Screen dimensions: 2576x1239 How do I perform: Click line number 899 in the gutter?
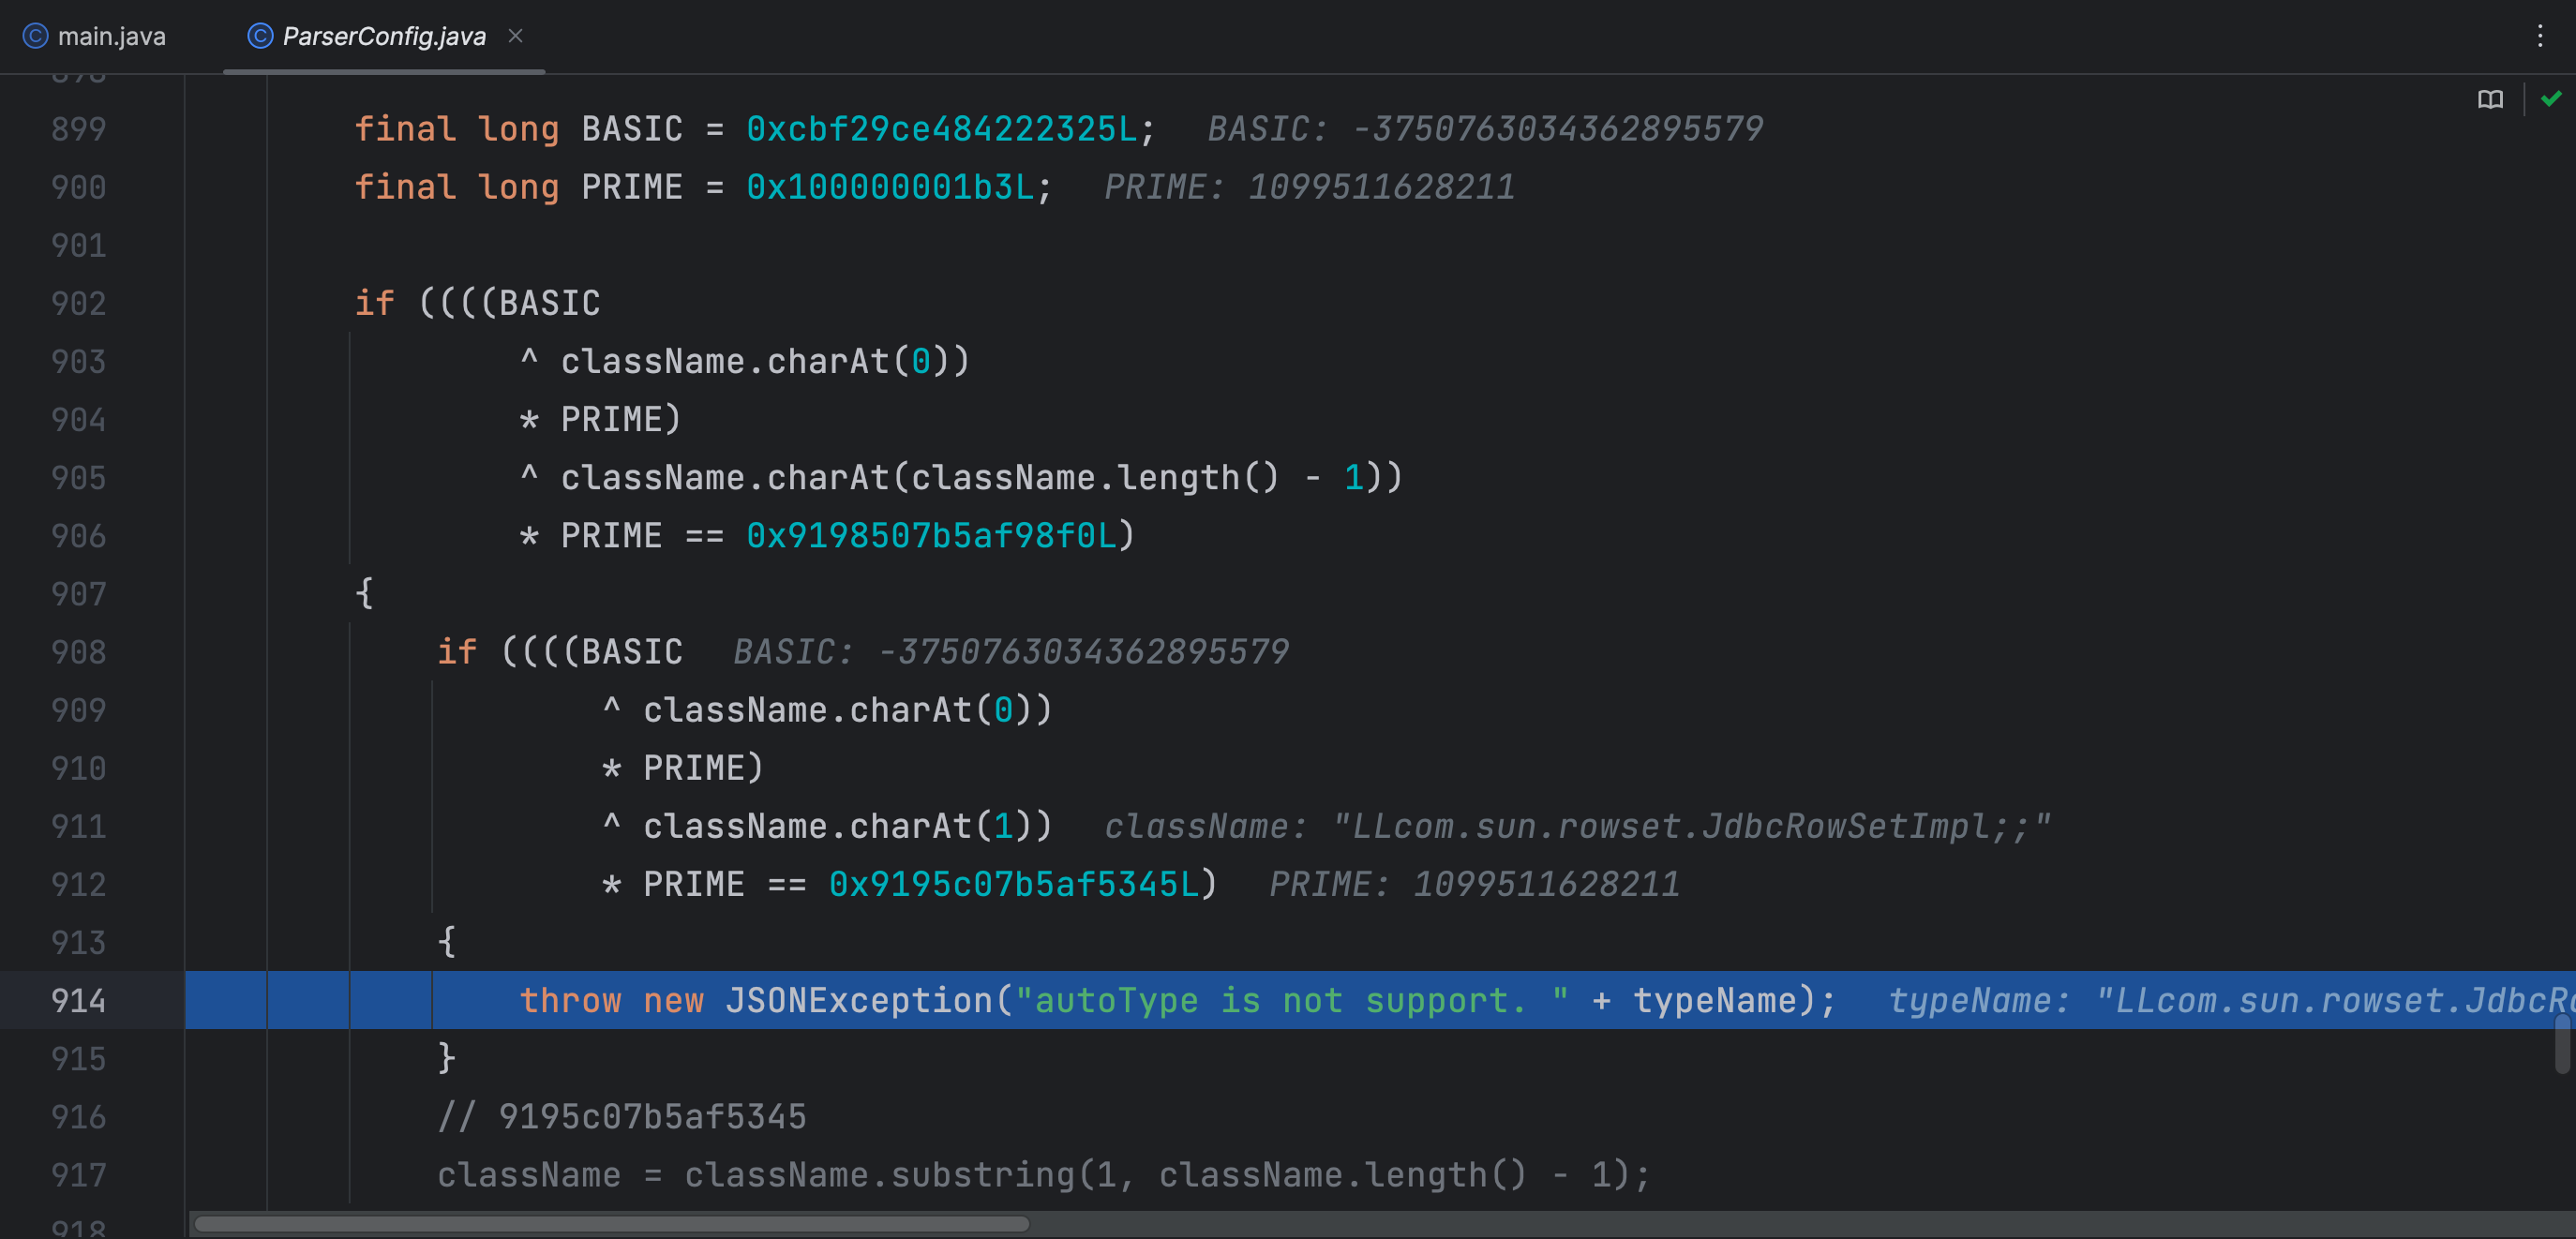point(78,129)
